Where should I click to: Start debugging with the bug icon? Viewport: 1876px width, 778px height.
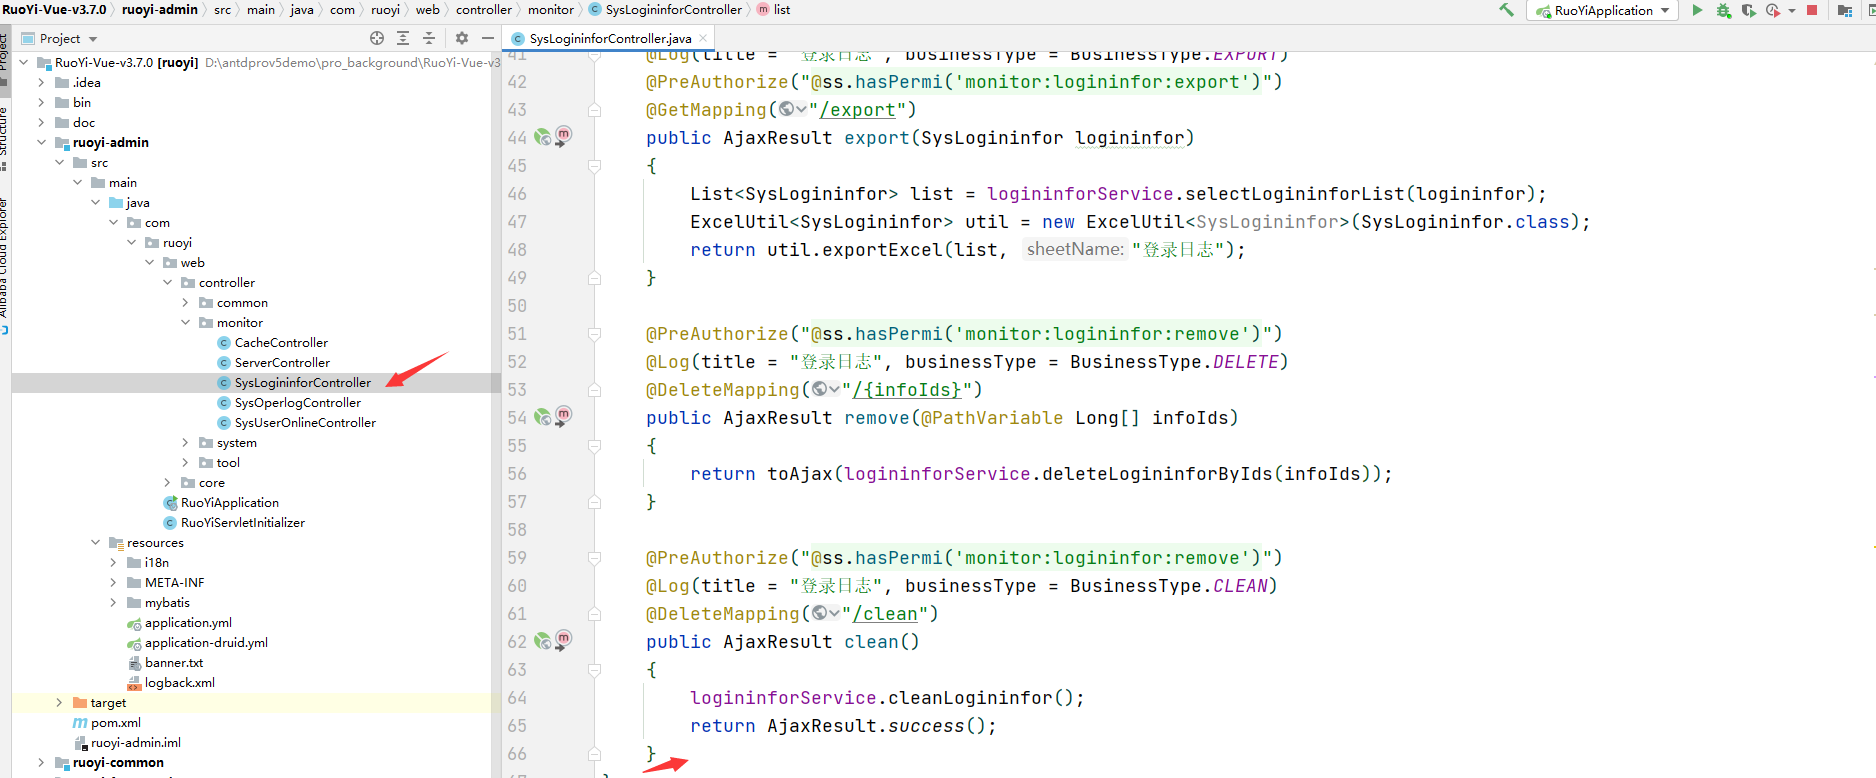[x=1723, y=10]
